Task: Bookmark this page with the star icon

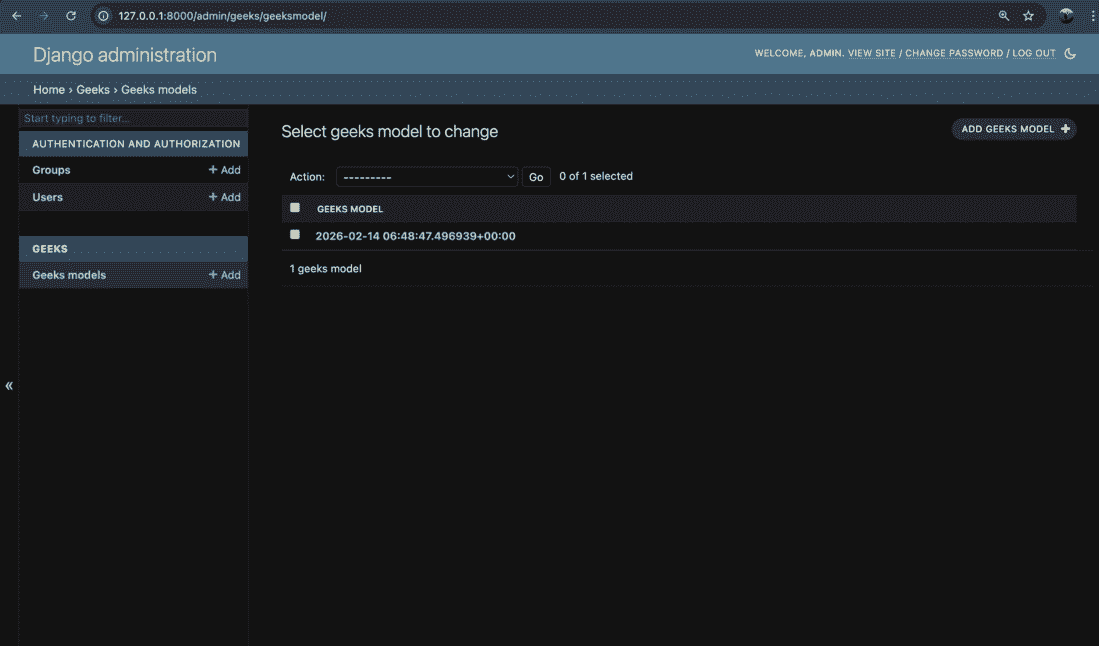Action: pyautogui.click(x=1028, y=15)
